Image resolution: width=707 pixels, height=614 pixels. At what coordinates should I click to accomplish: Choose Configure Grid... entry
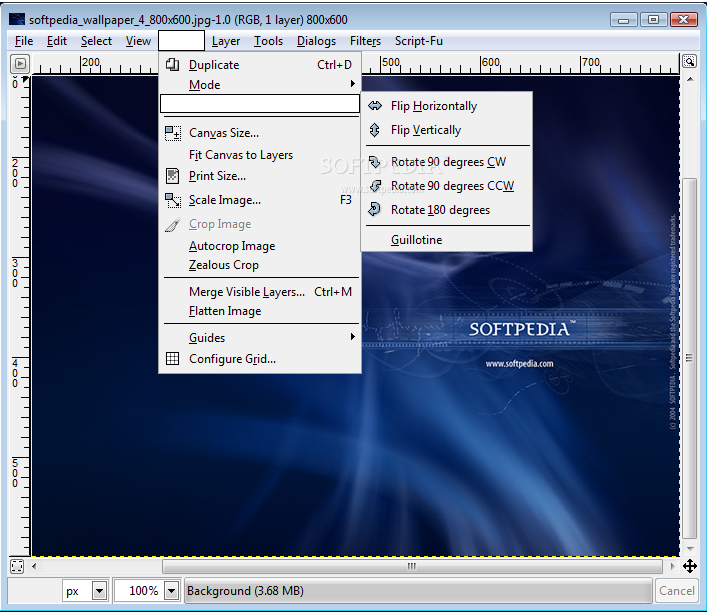tap(260, 359)
